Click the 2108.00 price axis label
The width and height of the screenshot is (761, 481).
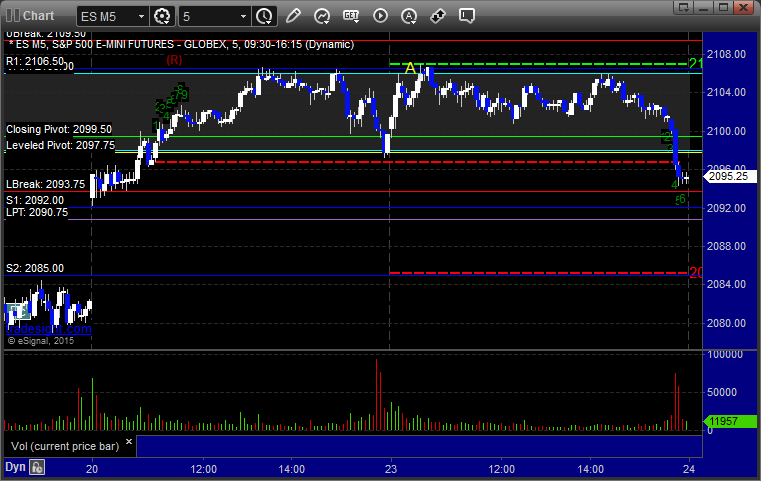(x=727, y=54)
